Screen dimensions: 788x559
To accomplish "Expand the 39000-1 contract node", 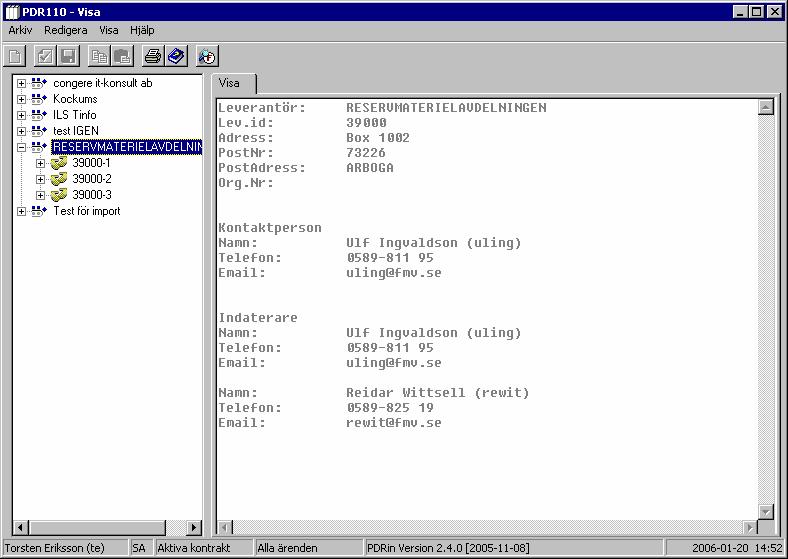I will pyautogui.click(x=41, y=163).
